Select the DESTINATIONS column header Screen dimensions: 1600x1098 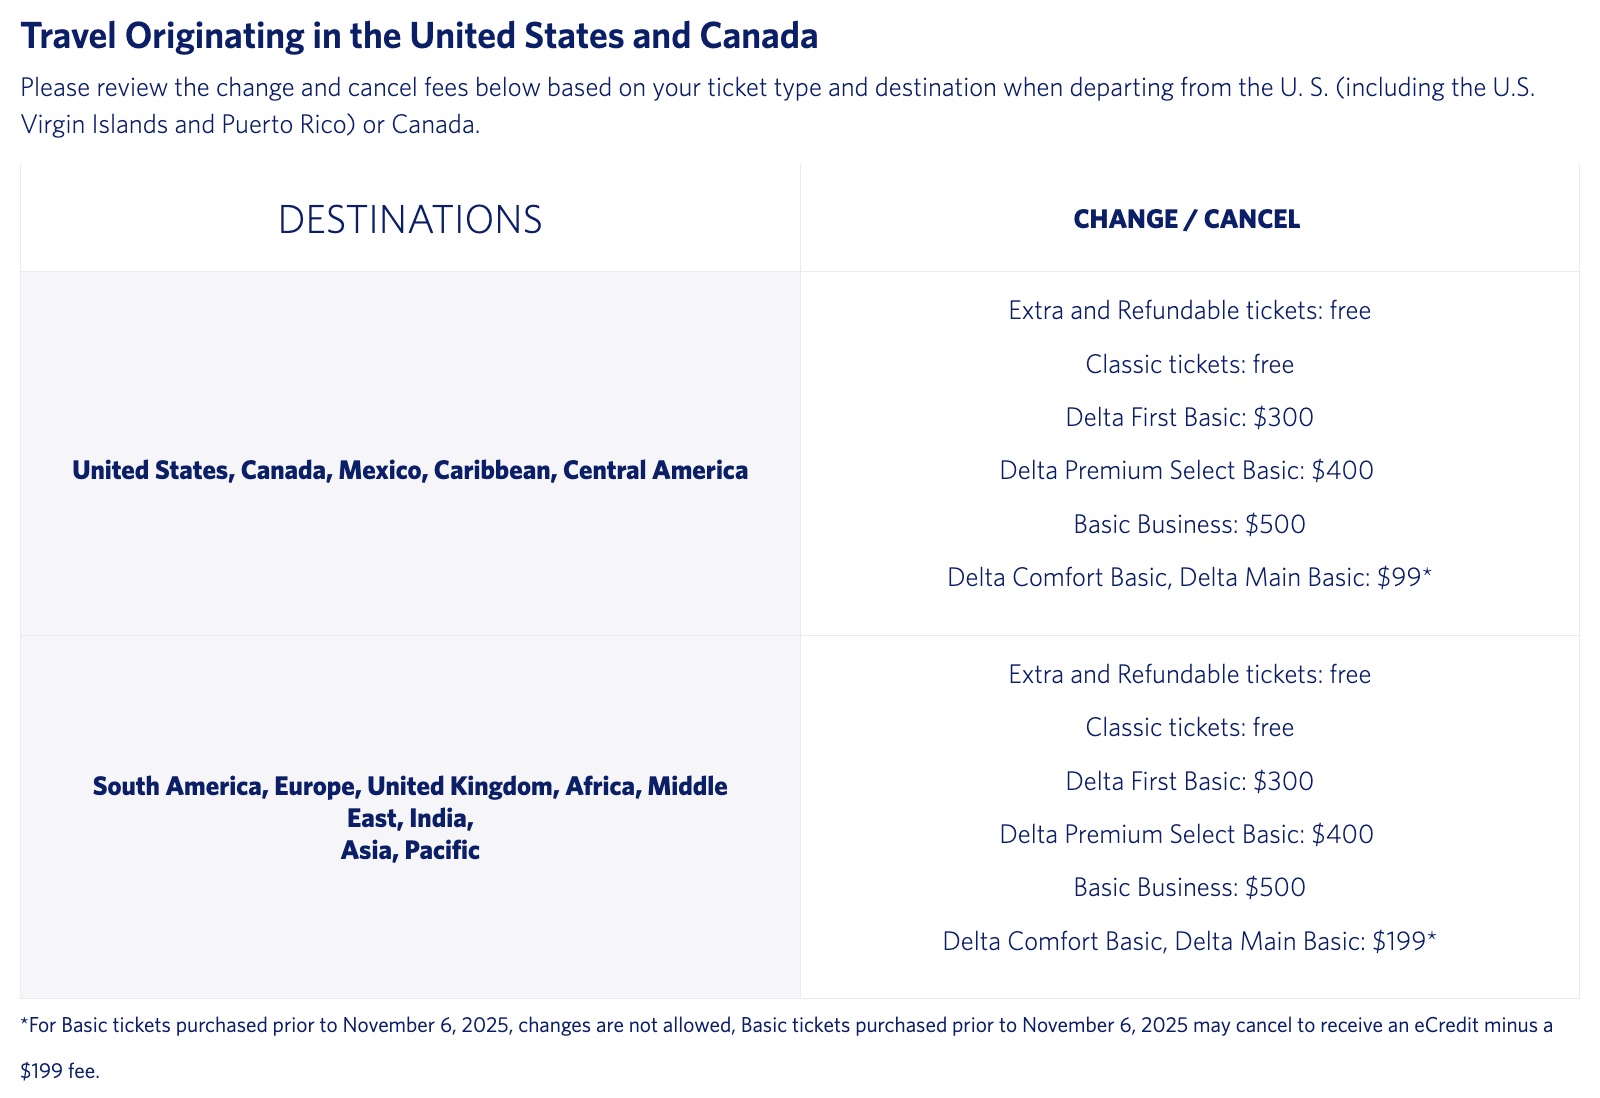410,219
